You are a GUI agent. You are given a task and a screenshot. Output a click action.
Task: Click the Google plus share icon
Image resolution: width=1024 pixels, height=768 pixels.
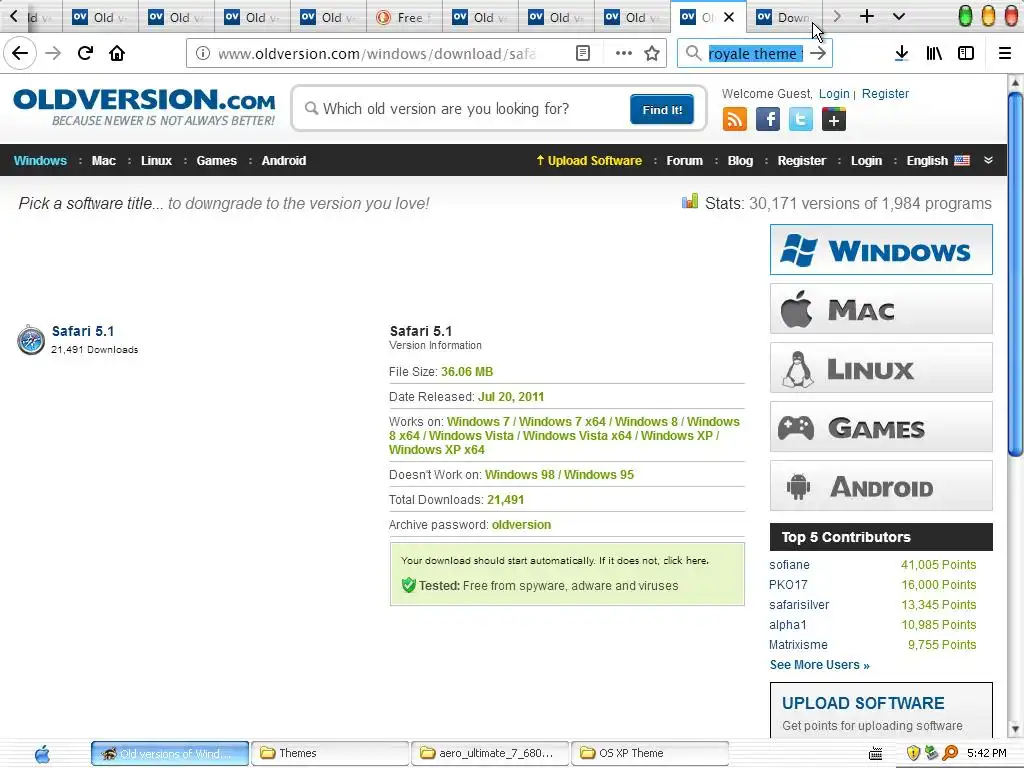[x=833, y=120]
